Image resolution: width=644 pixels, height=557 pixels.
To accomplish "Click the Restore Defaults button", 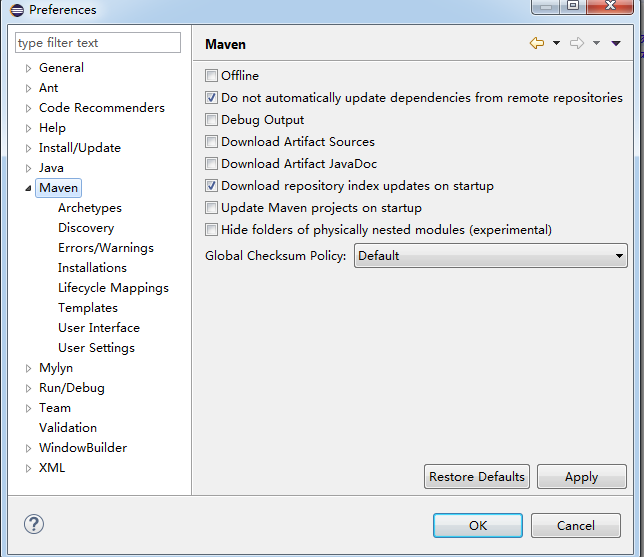I will 477,476.
